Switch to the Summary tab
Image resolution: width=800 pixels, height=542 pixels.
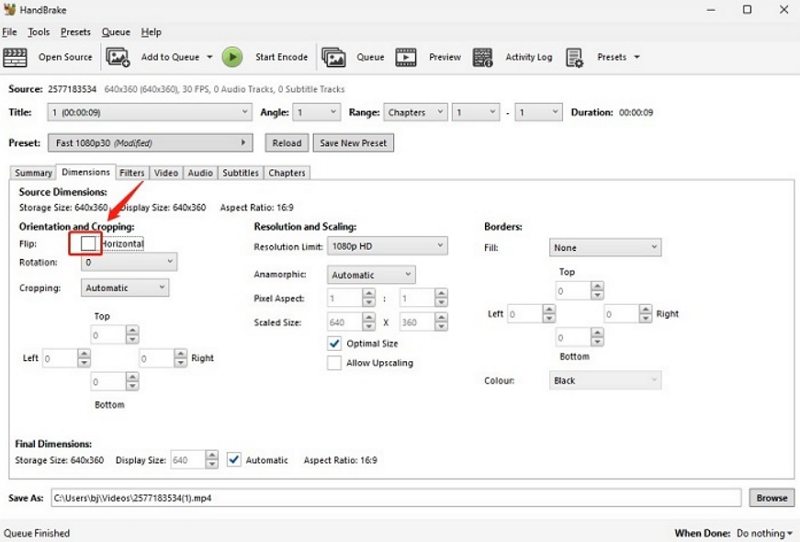click(x=33, y=173)
